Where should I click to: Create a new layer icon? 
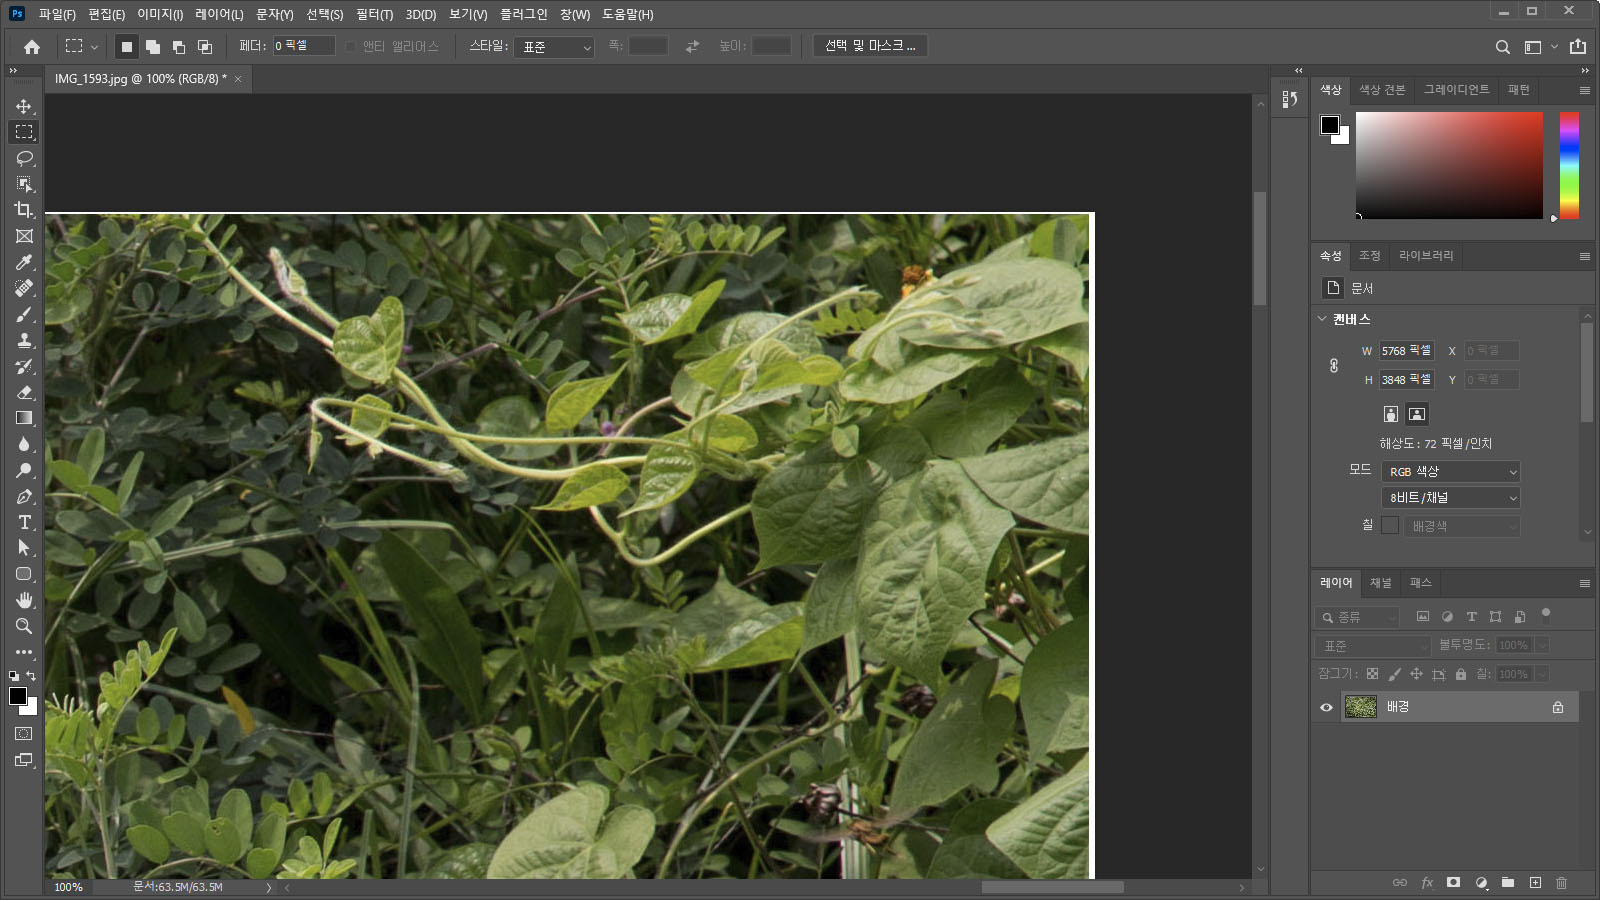(1535, 882)
